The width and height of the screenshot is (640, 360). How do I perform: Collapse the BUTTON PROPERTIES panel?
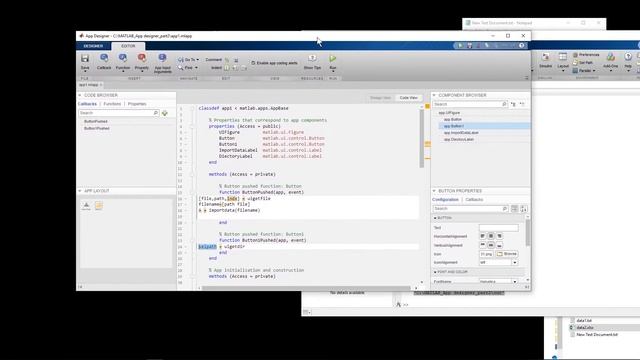[434, 191]
